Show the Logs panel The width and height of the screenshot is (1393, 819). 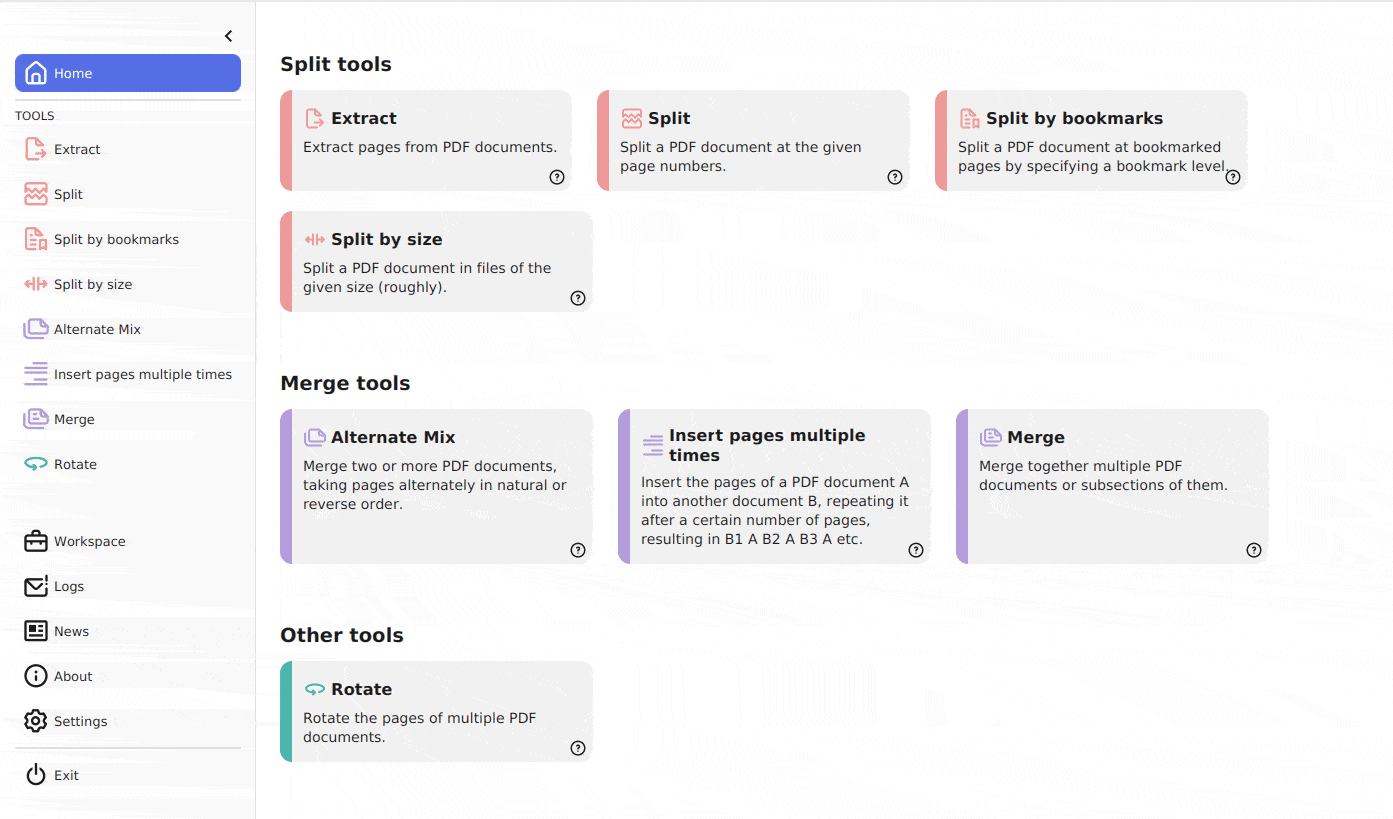click(128, 586)
